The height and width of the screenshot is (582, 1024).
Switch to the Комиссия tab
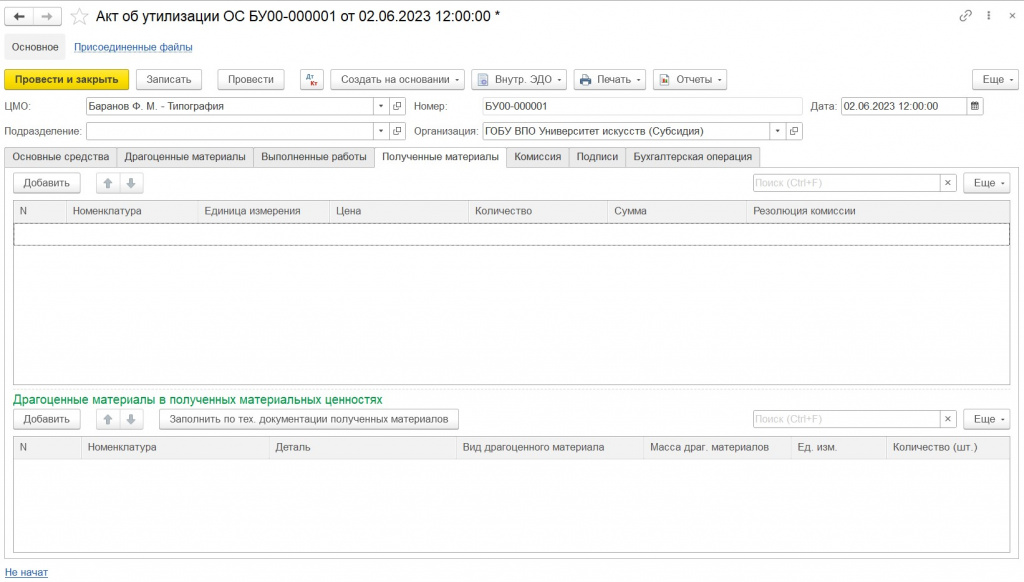[537, 157]
